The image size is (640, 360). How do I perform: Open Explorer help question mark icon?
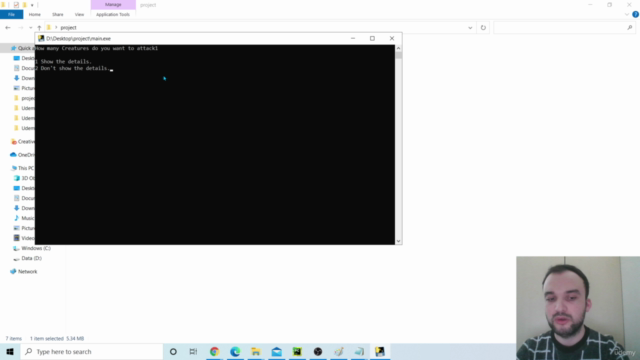[x=636, y=14]
